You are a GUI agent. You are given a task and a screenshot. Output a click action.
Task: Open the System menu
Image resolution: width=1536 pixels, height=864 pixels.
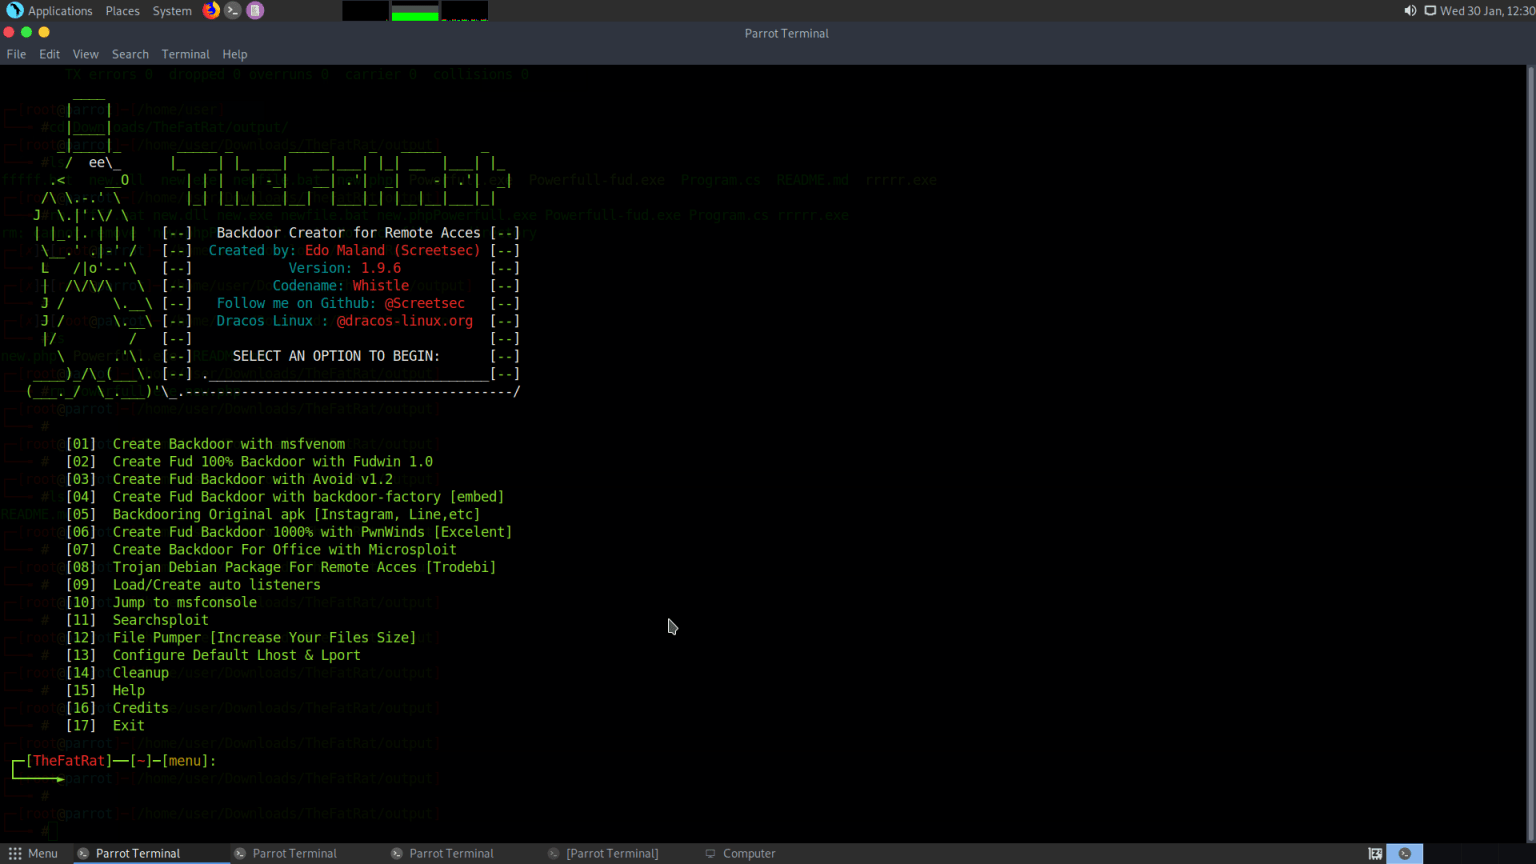pyautogui.click(x=171, y=10)
